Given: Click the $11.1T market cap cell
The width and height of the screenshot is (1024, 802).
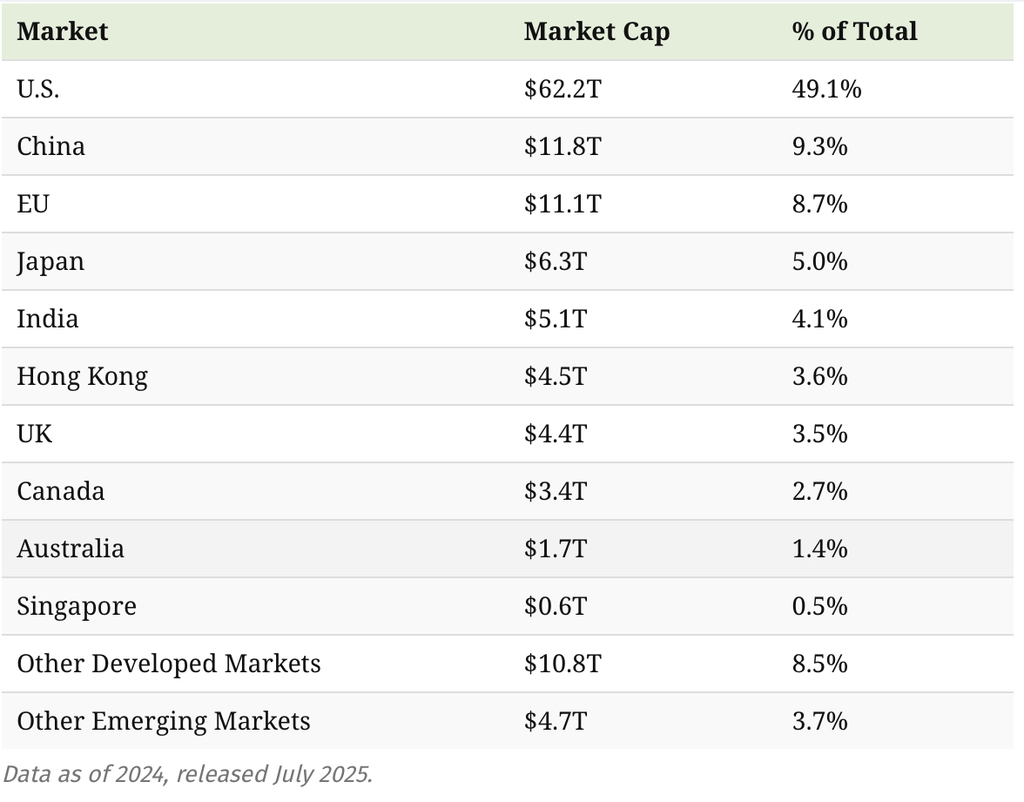Looking at the screenshot, I should coord(562,204).
